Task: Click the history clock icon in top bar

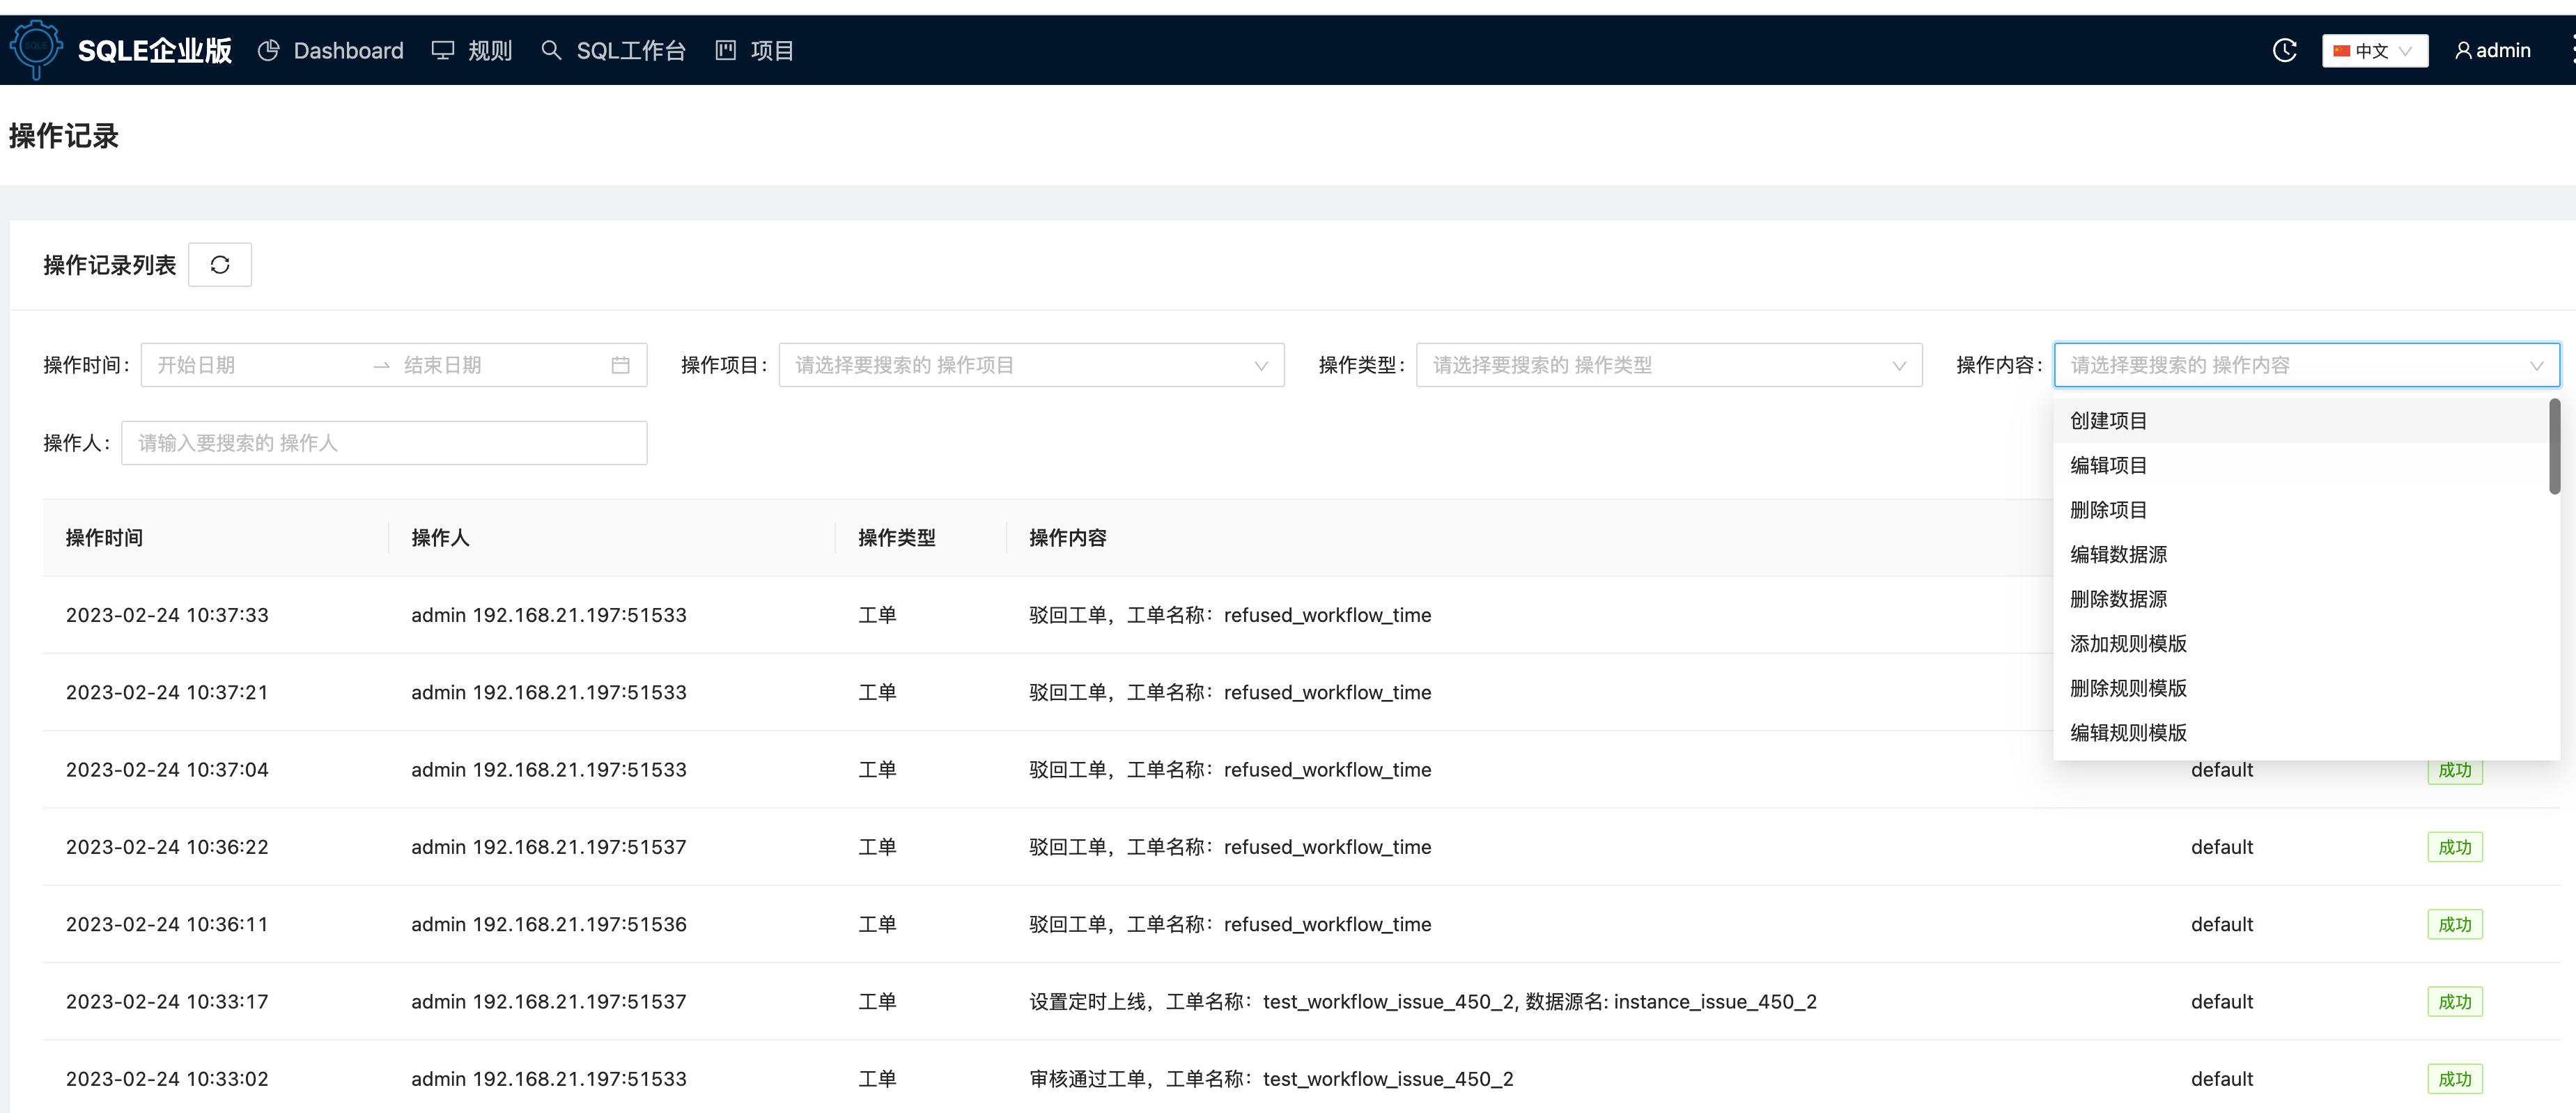Action: point(2285,50)
